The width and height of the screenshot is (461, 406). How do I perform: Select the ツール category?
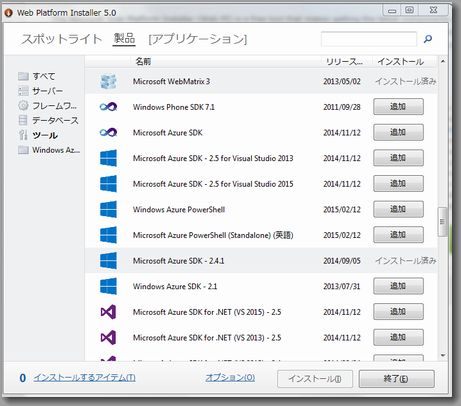pos(38,135)
